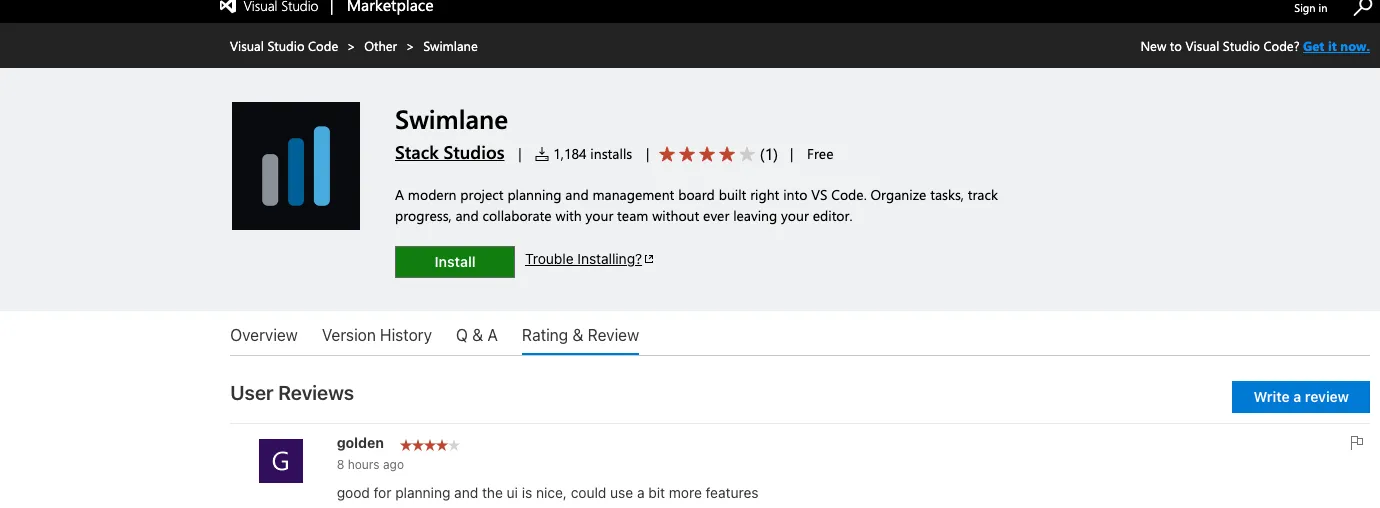Follow the Get it now link
This screenshot has height=508, width=1380.
(x=1336, y=47)
